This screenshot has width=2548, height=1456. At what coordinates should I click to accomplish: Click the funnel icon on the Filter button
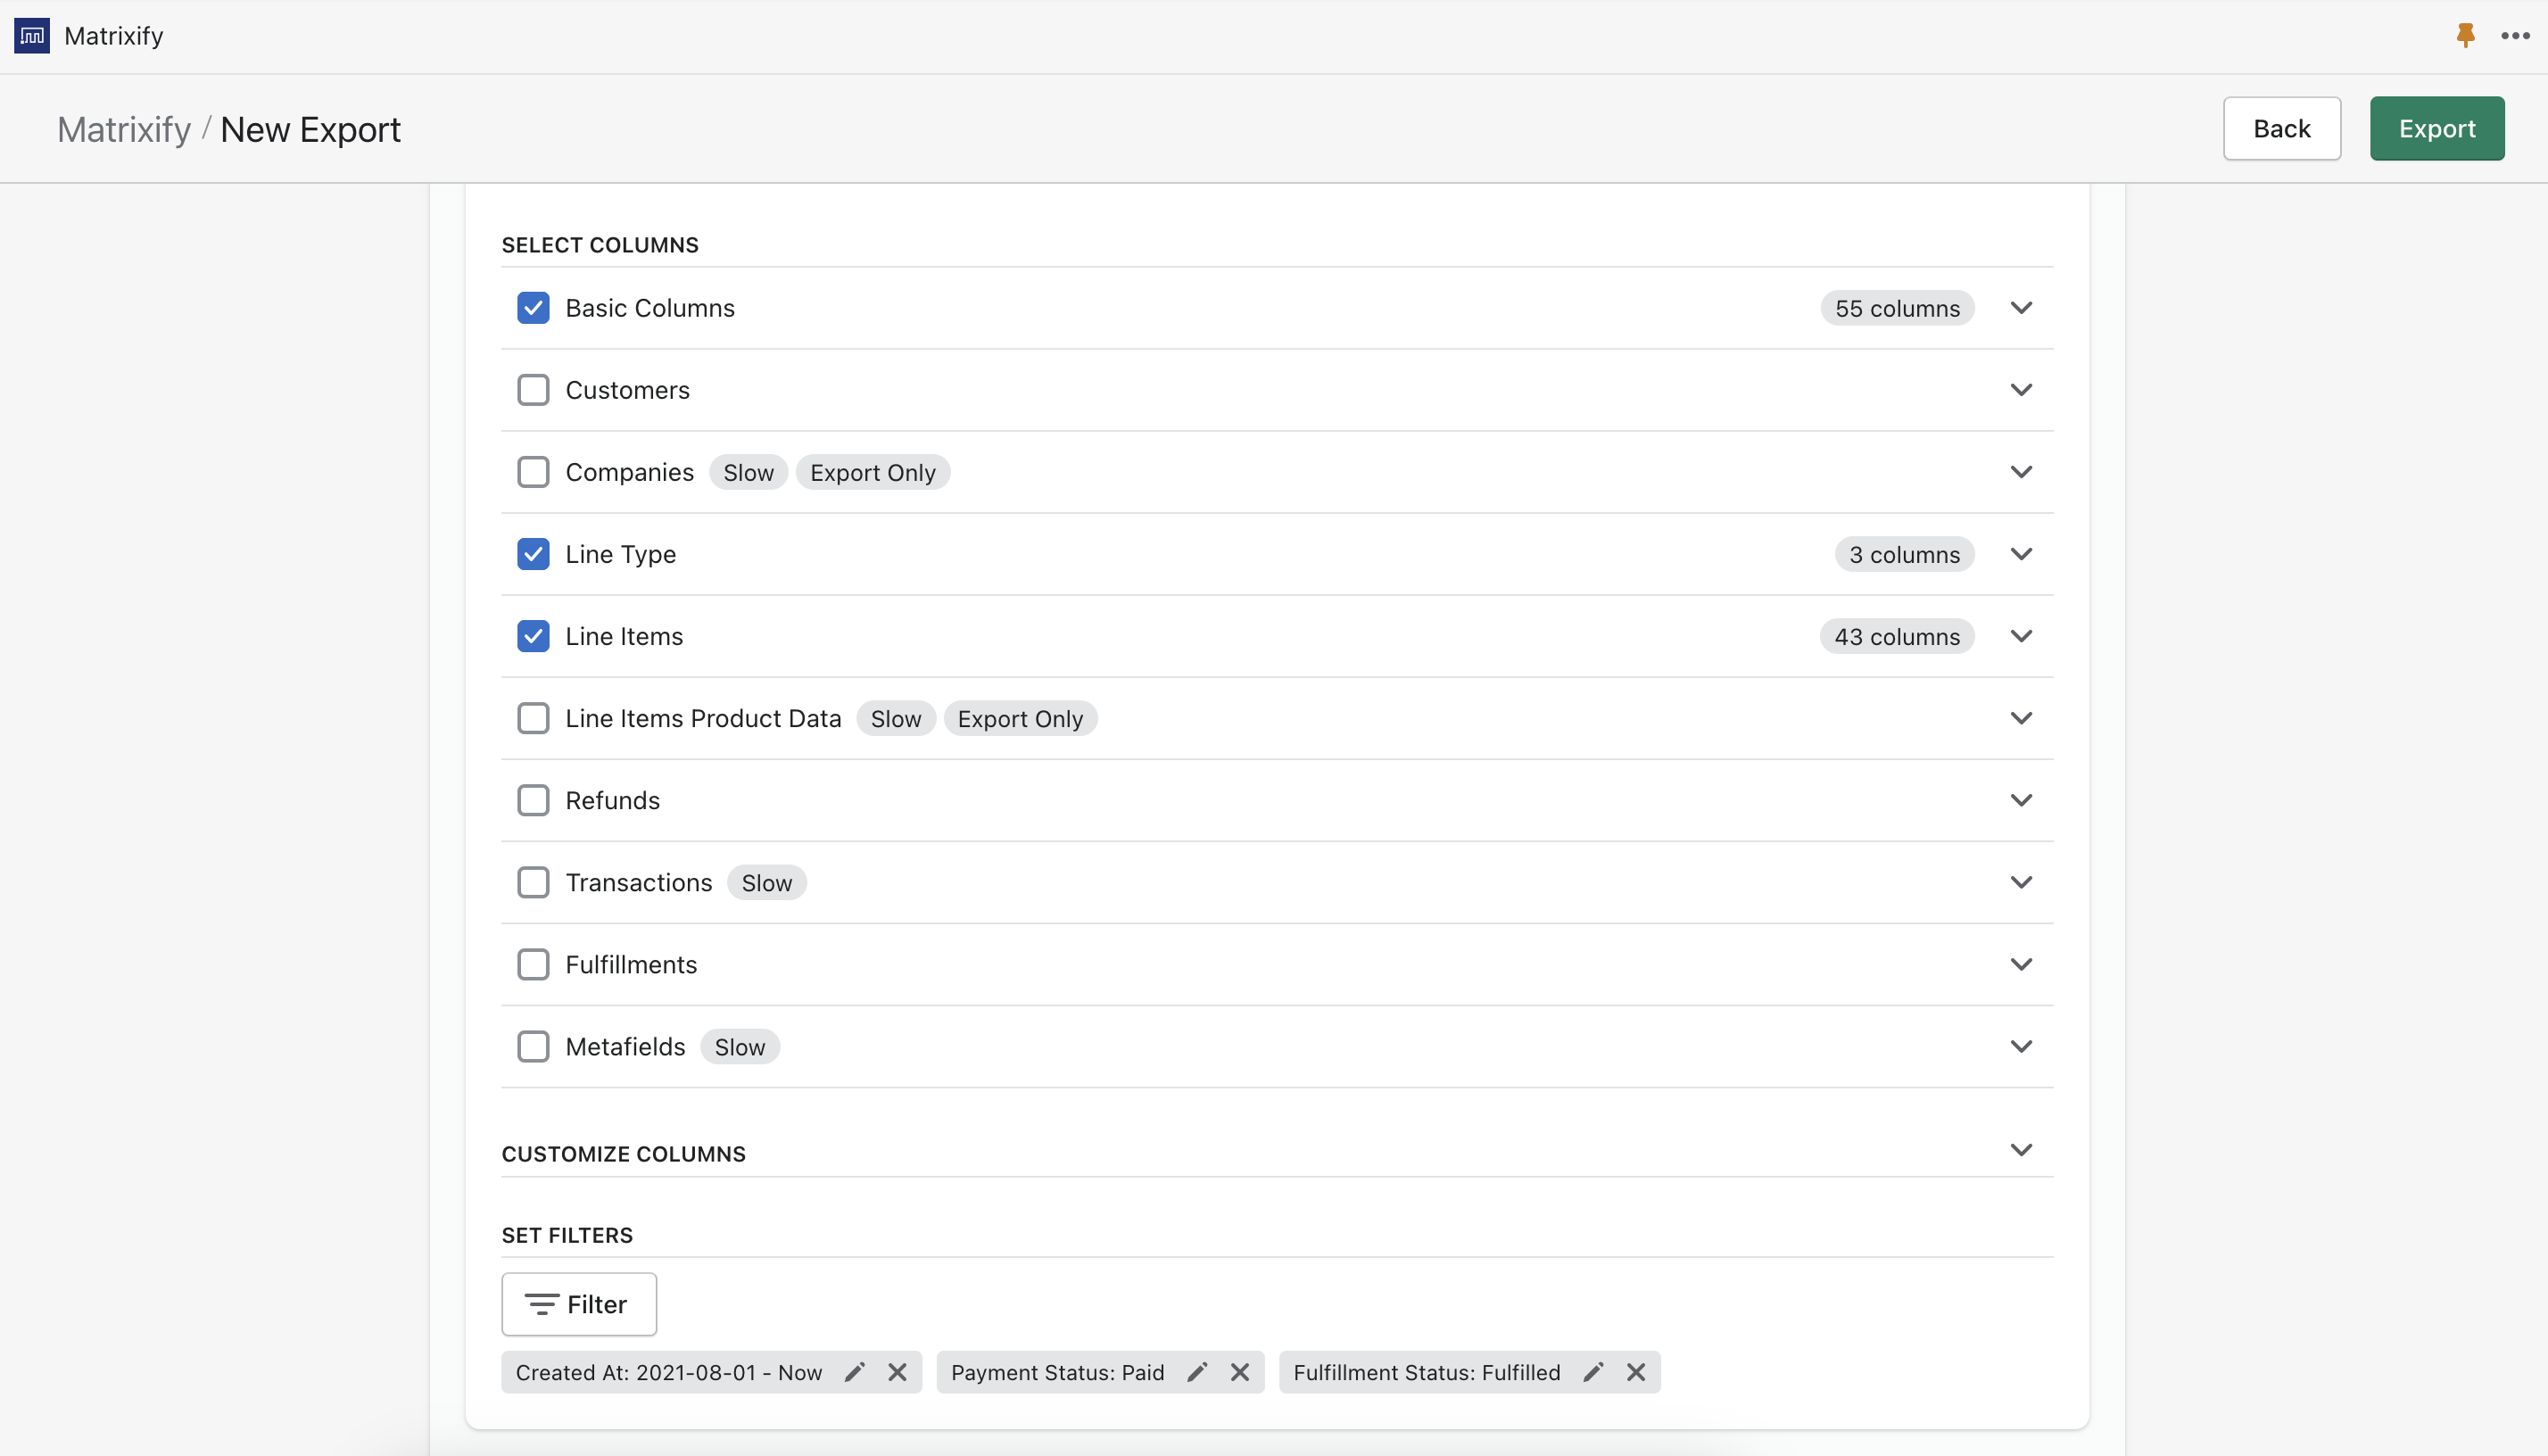pos(541,1303)
